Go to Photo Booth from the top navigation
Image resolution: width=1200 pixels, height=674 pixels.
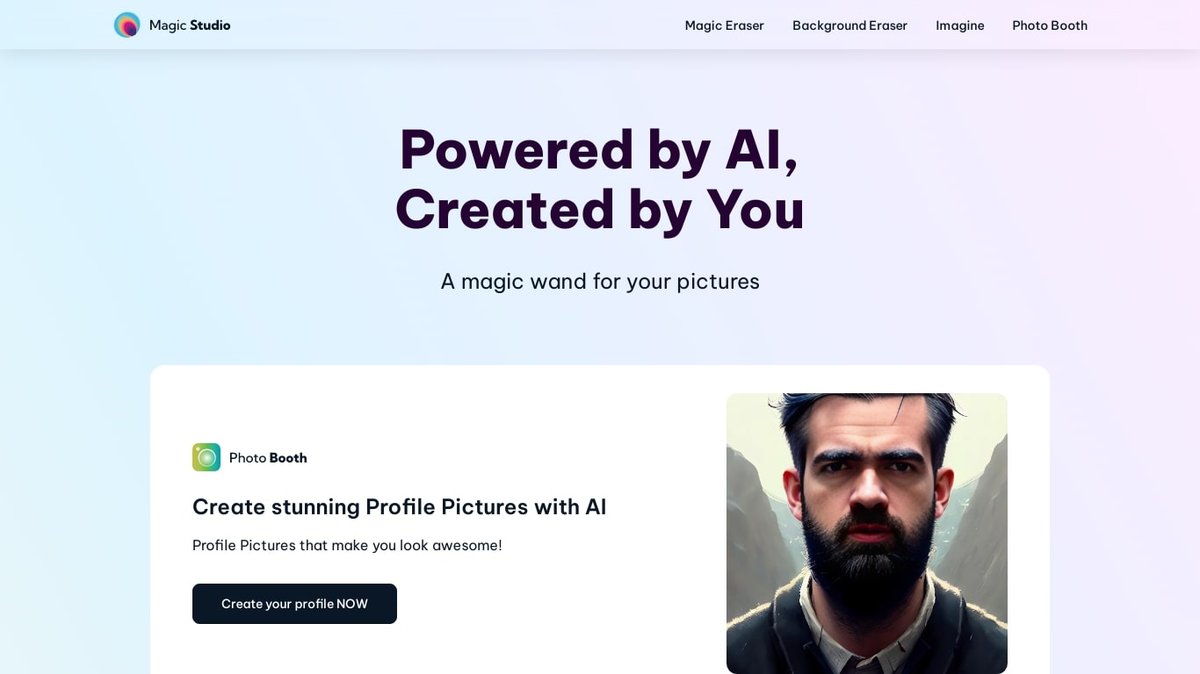coord(1049,25)
